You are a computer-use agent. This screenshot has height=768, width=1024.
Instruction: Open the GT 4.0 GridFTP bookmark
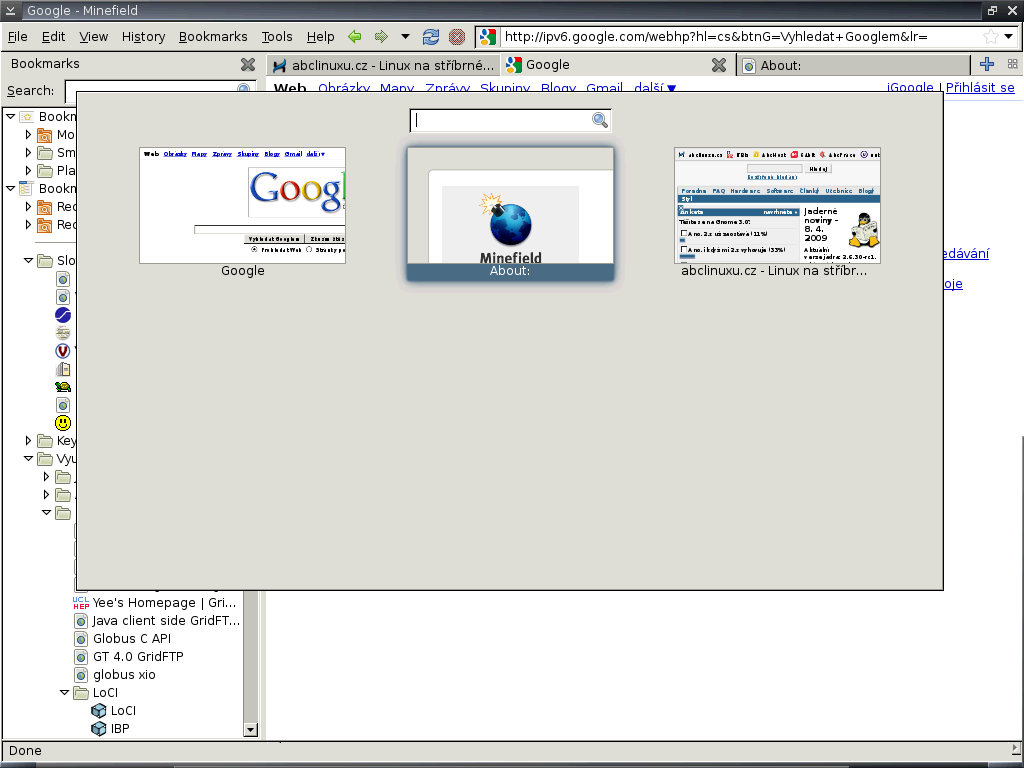[138, 656]
